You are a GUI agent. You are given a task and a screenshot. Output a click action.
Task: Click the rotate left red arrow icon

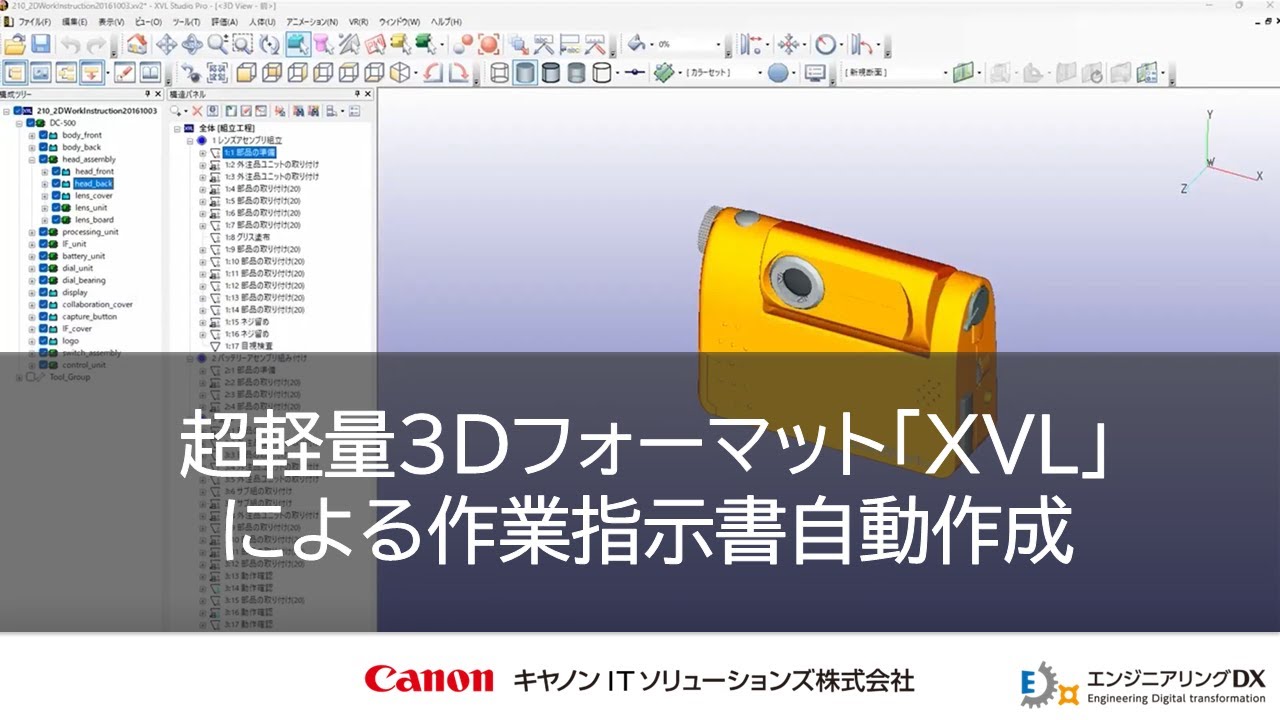tap(433, 72)
